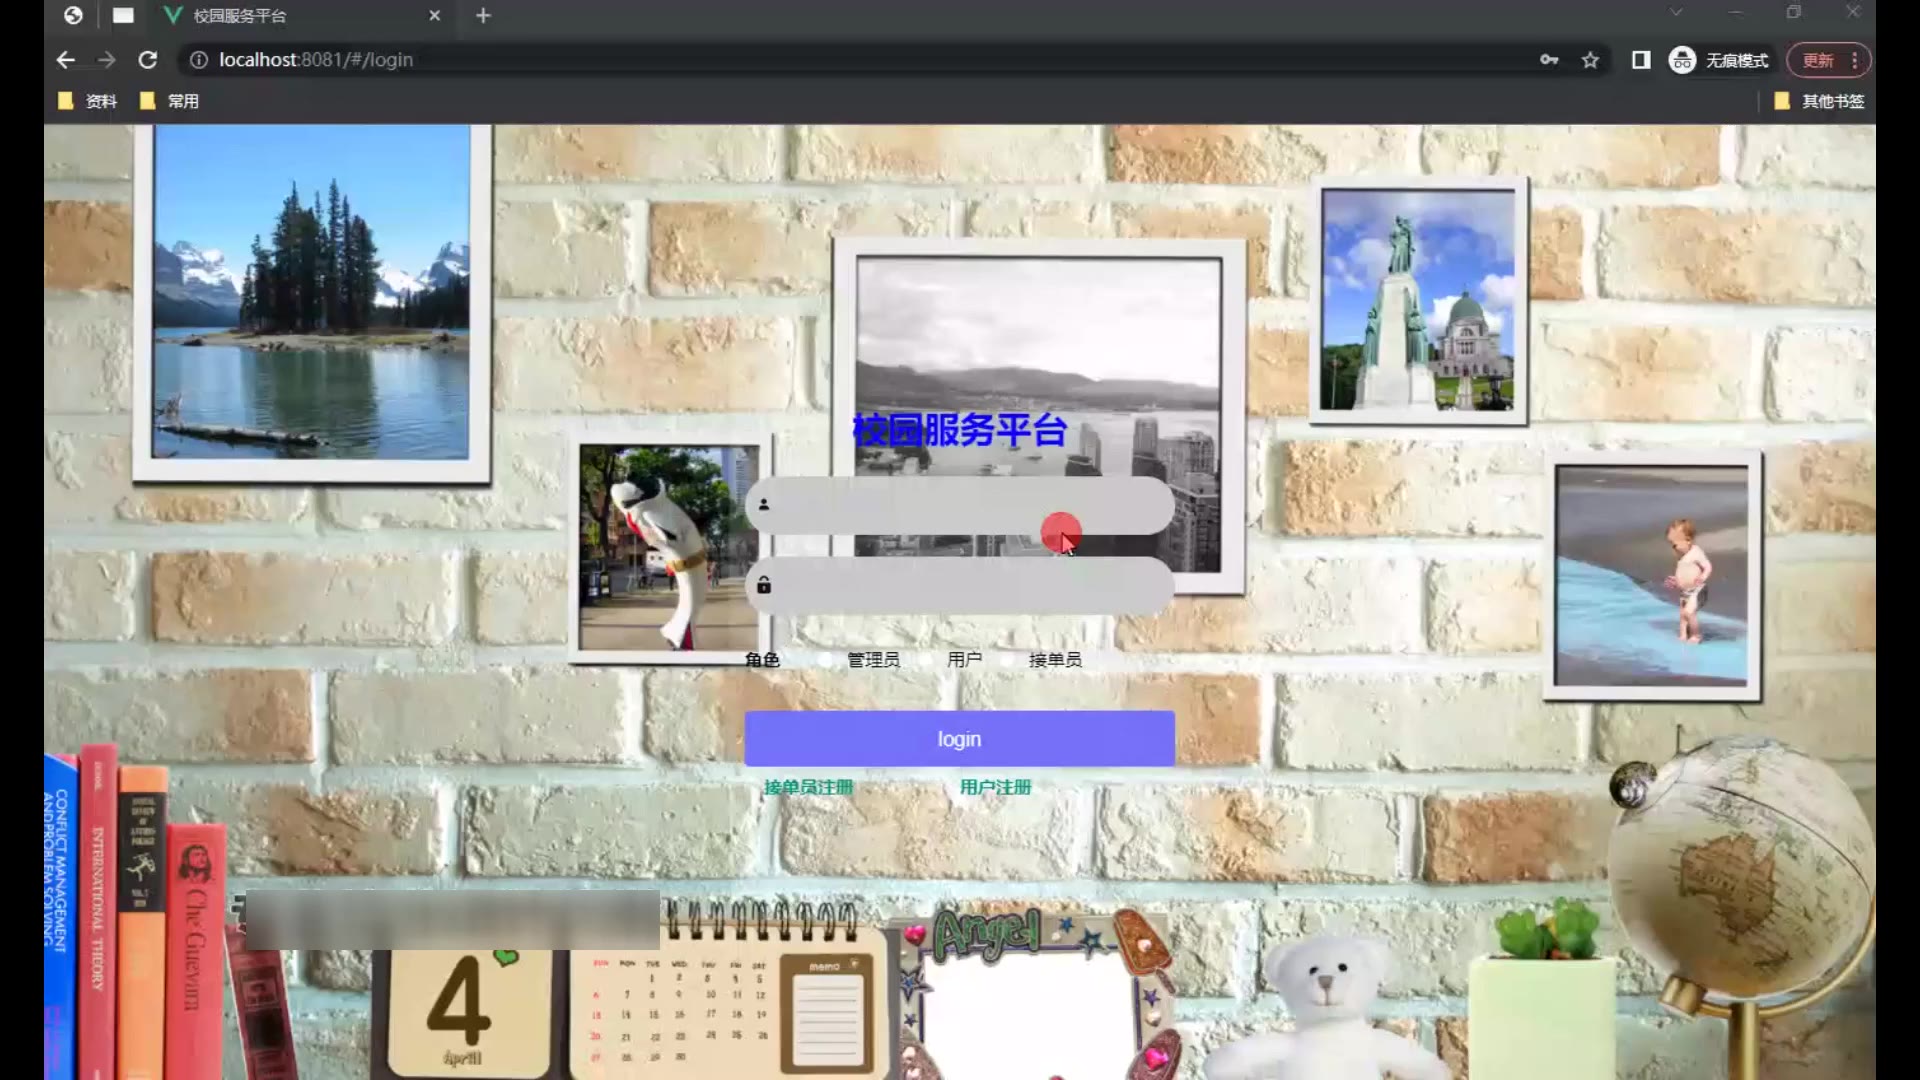The width and height of the screenshot is (1920, 1080).
Task: Click the browser back arrow
Action: [x=66, y=60]
